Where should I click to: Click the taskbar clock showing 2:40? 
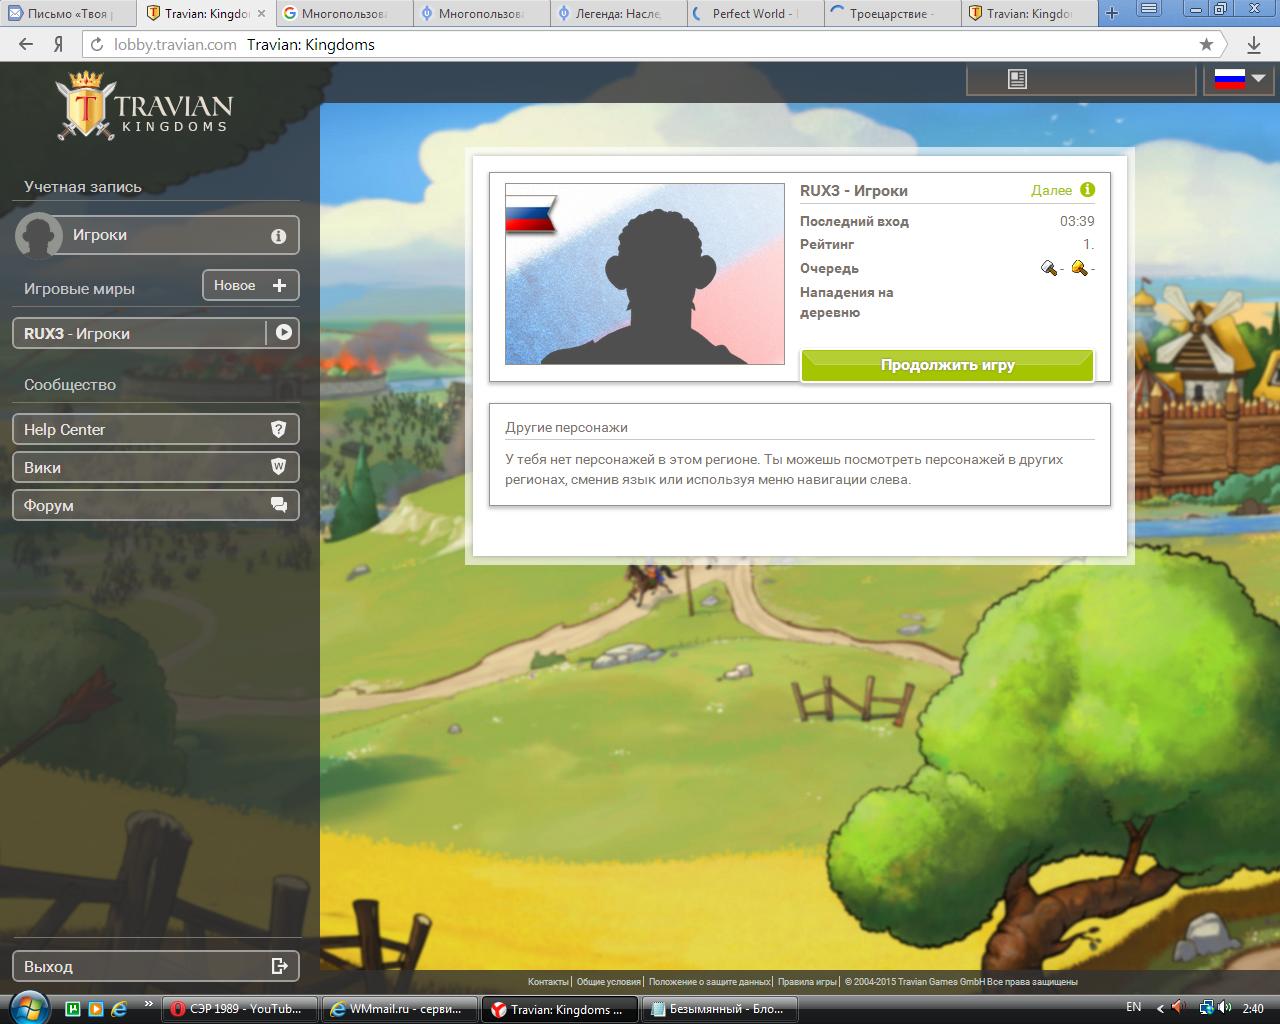point(1253,1008)
